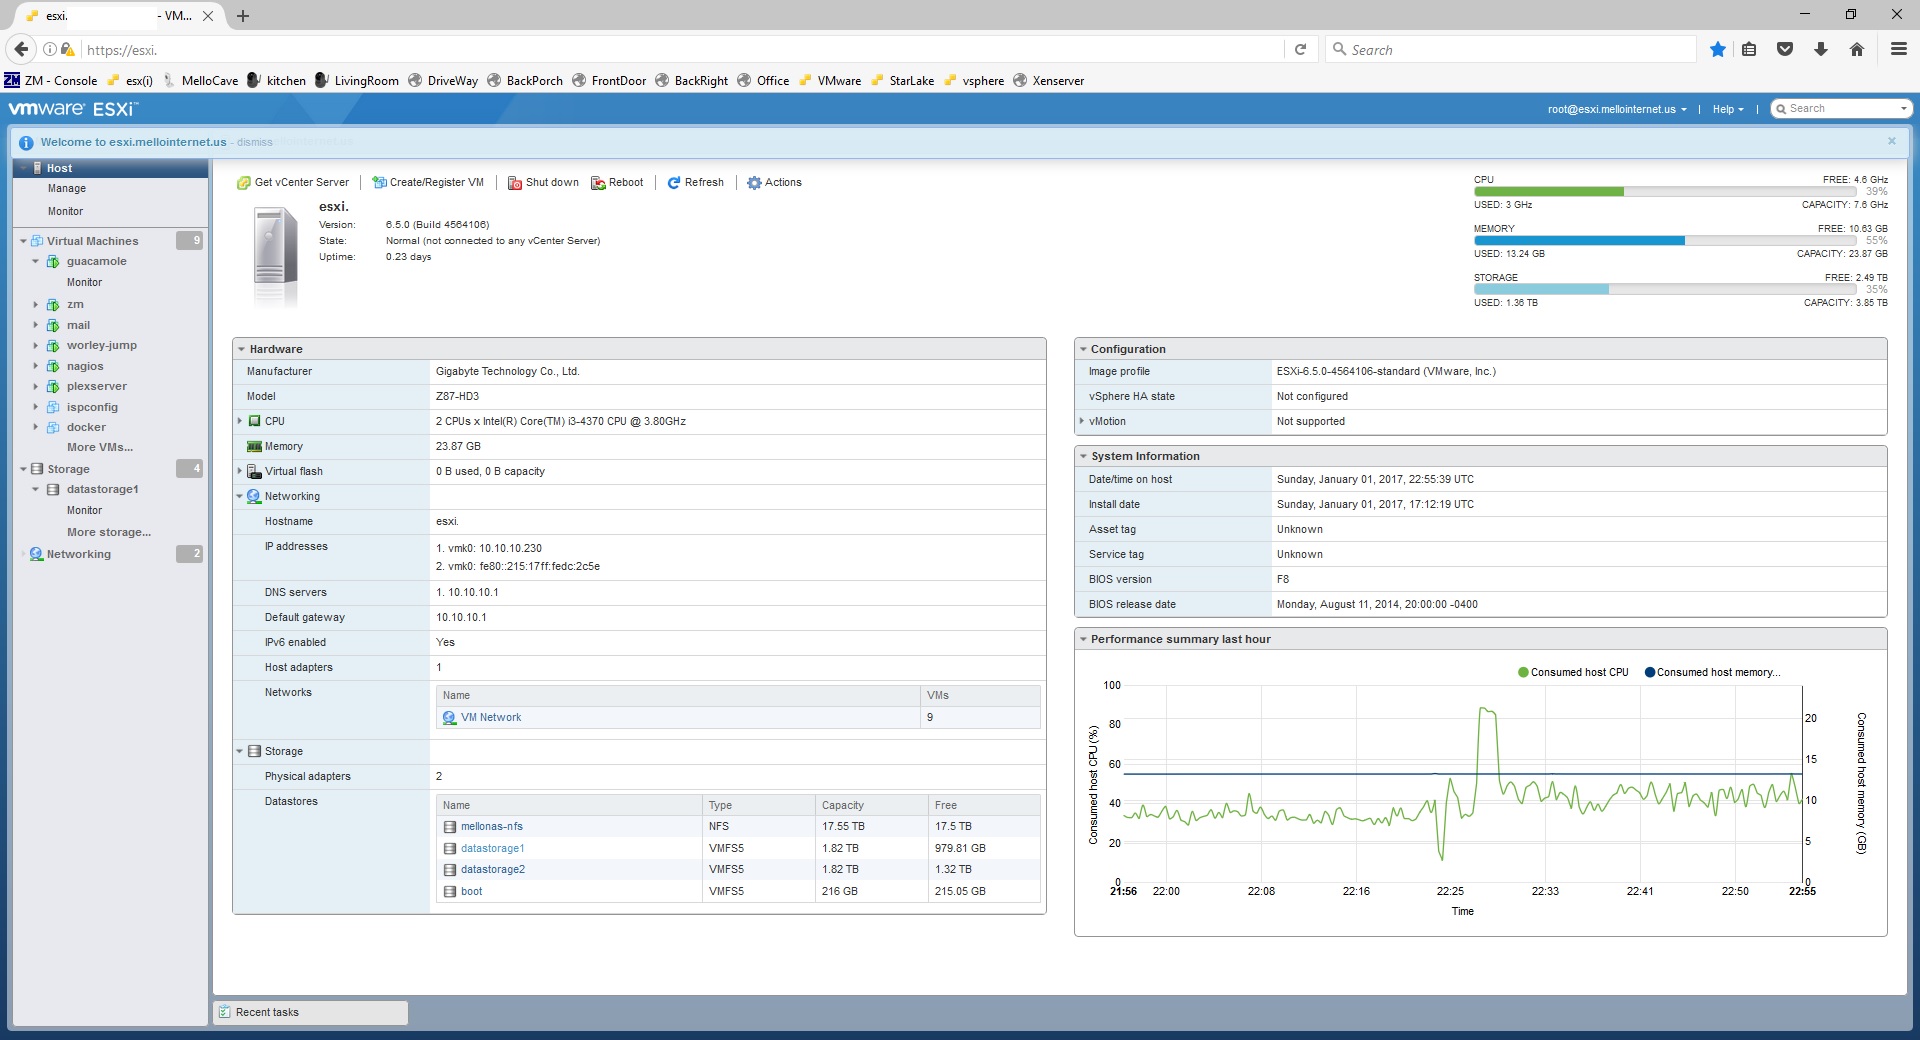Open the Help dropdown menu
The height and width of the screenshot is (1040, 1920).
click(1728, 109)
